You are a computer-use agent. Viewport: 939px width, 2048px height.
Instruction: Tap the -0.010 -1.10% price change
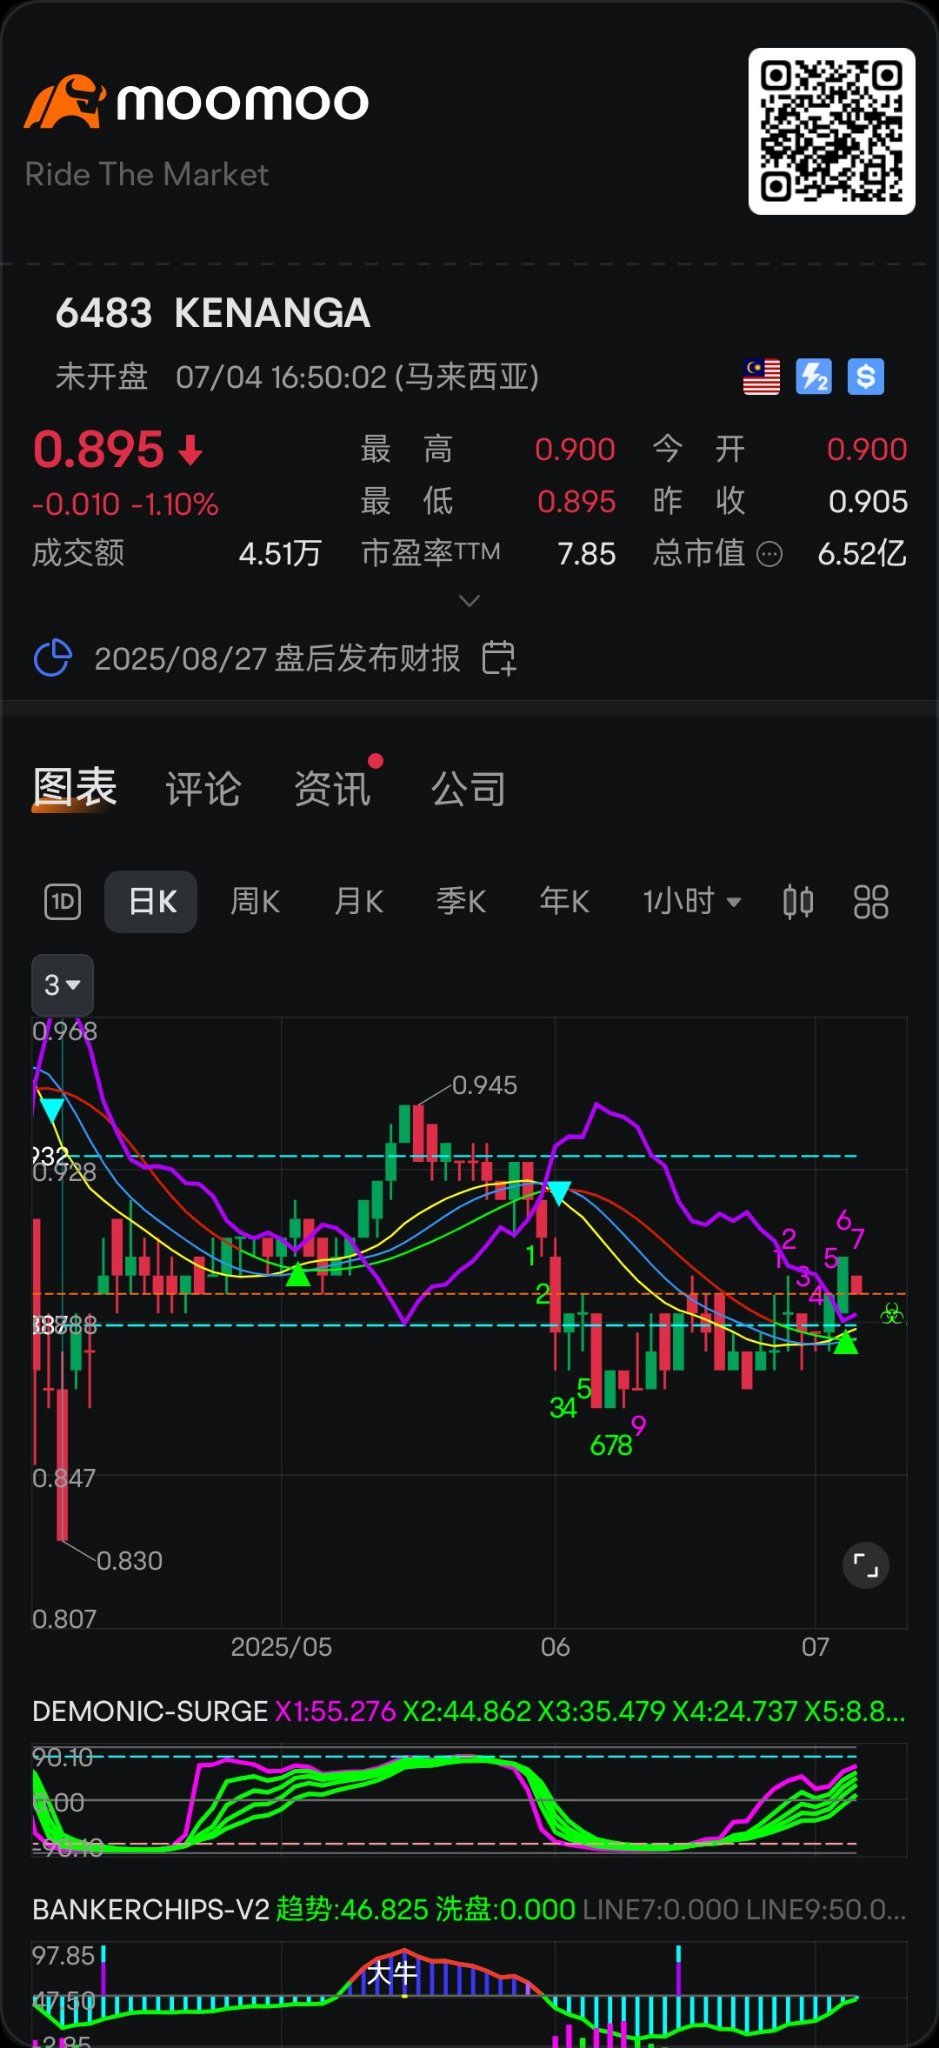pos(125,504)
